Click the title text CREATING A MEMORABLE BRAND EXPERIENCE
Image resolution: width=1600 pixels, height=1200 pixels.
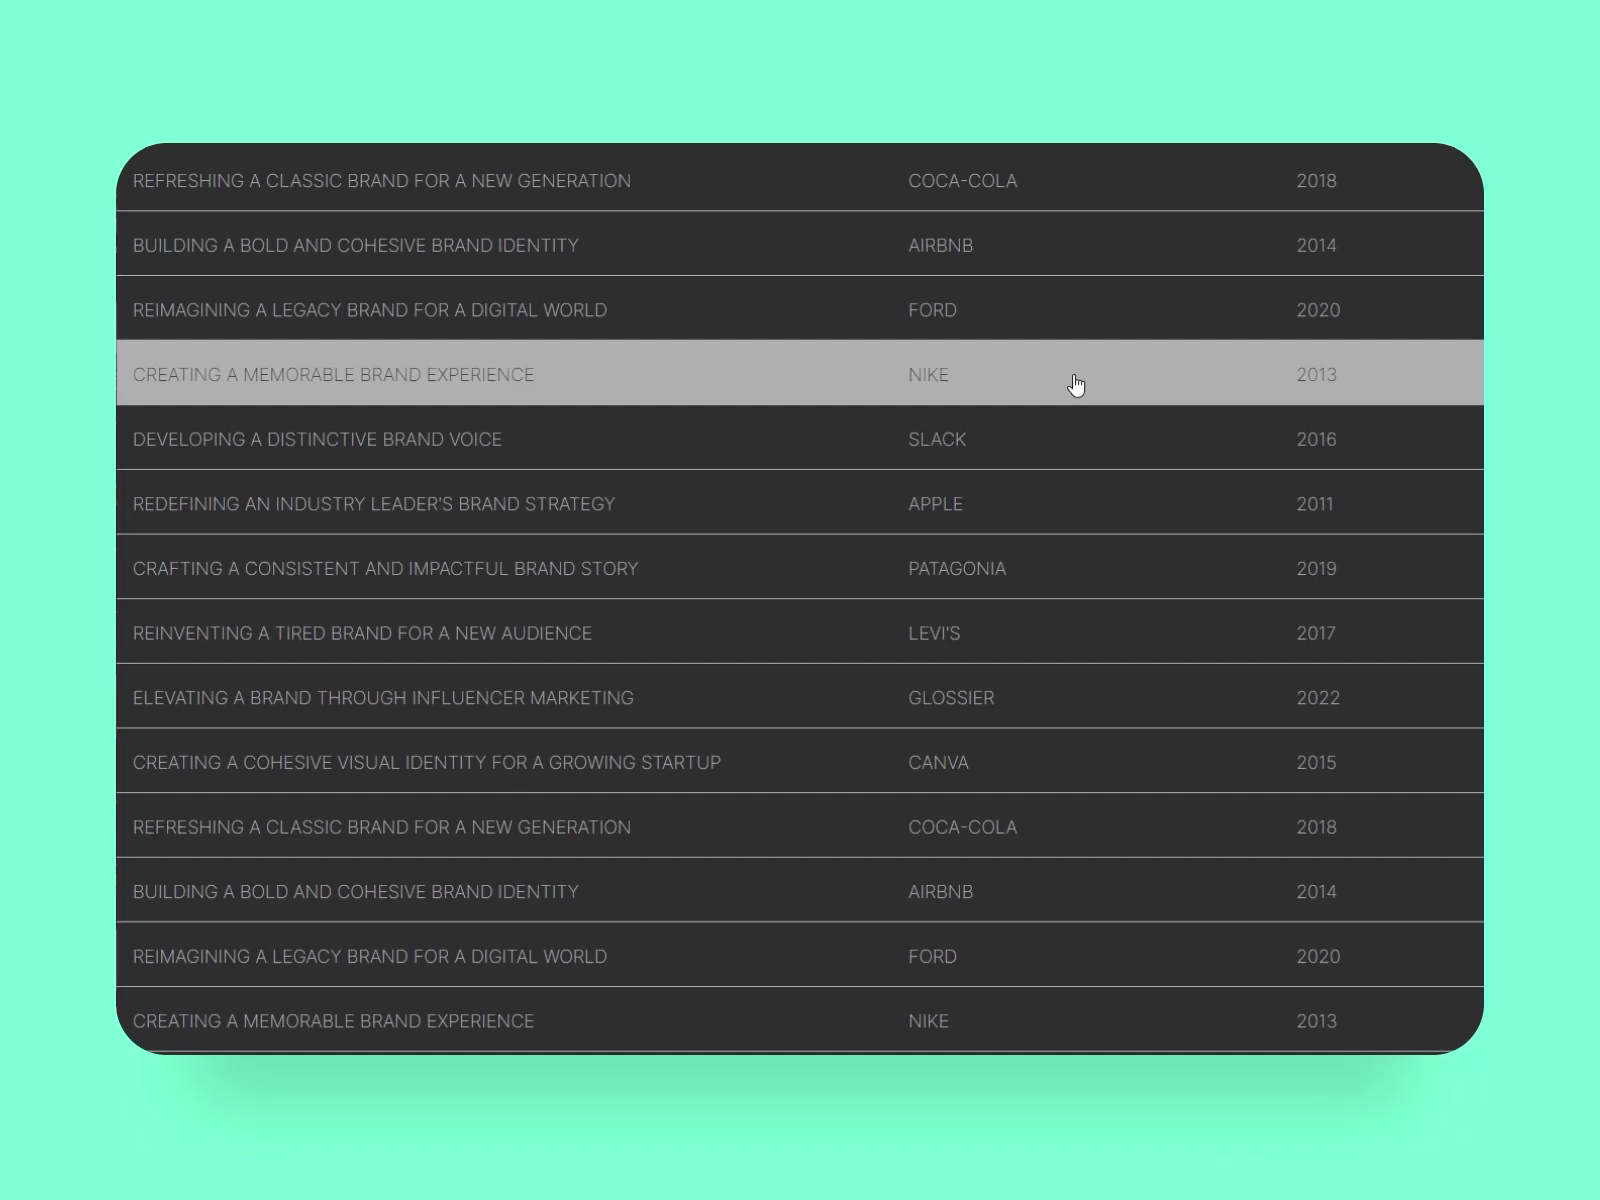tap(334, 375)
